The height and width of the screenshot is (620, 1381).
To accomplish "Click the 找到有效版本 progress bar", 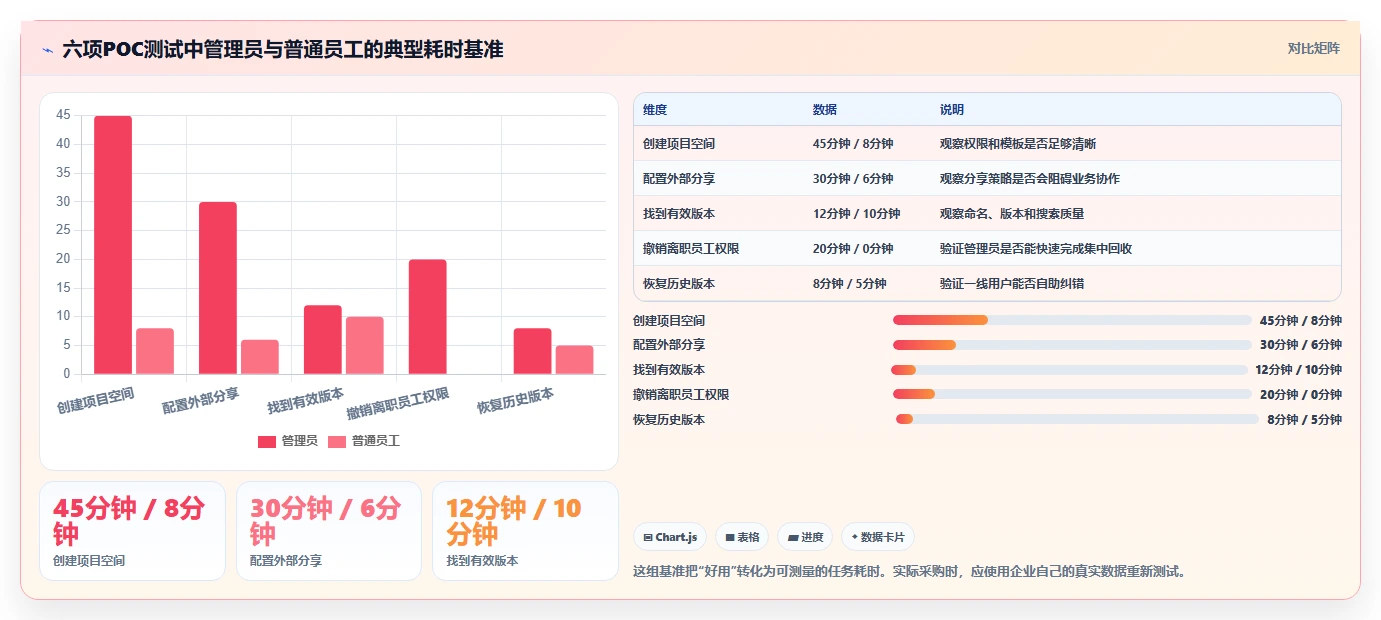I will [x=1069, y=370].
